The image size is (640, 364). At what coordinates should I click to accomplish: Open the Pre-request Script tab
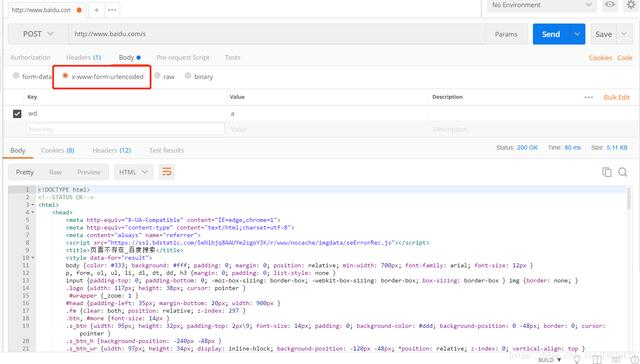[183, 58]
